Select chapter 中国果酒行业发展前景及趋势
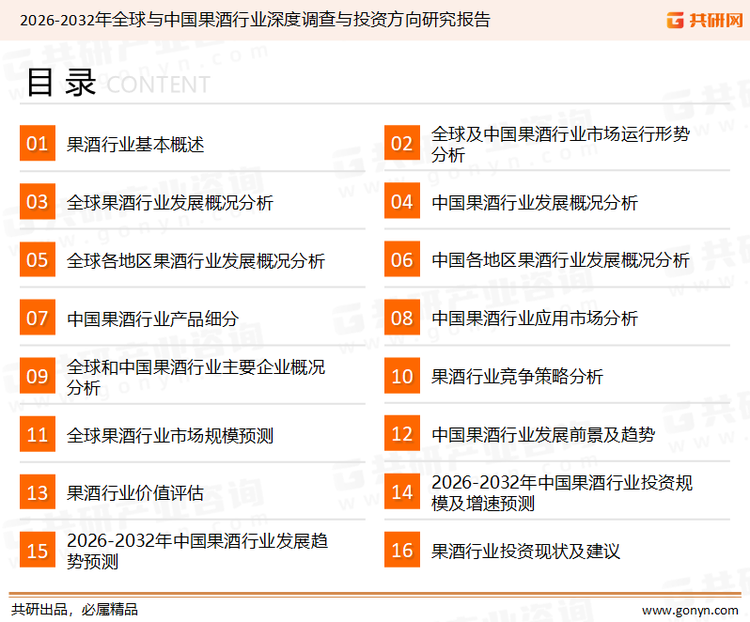 tap(543, 434)
